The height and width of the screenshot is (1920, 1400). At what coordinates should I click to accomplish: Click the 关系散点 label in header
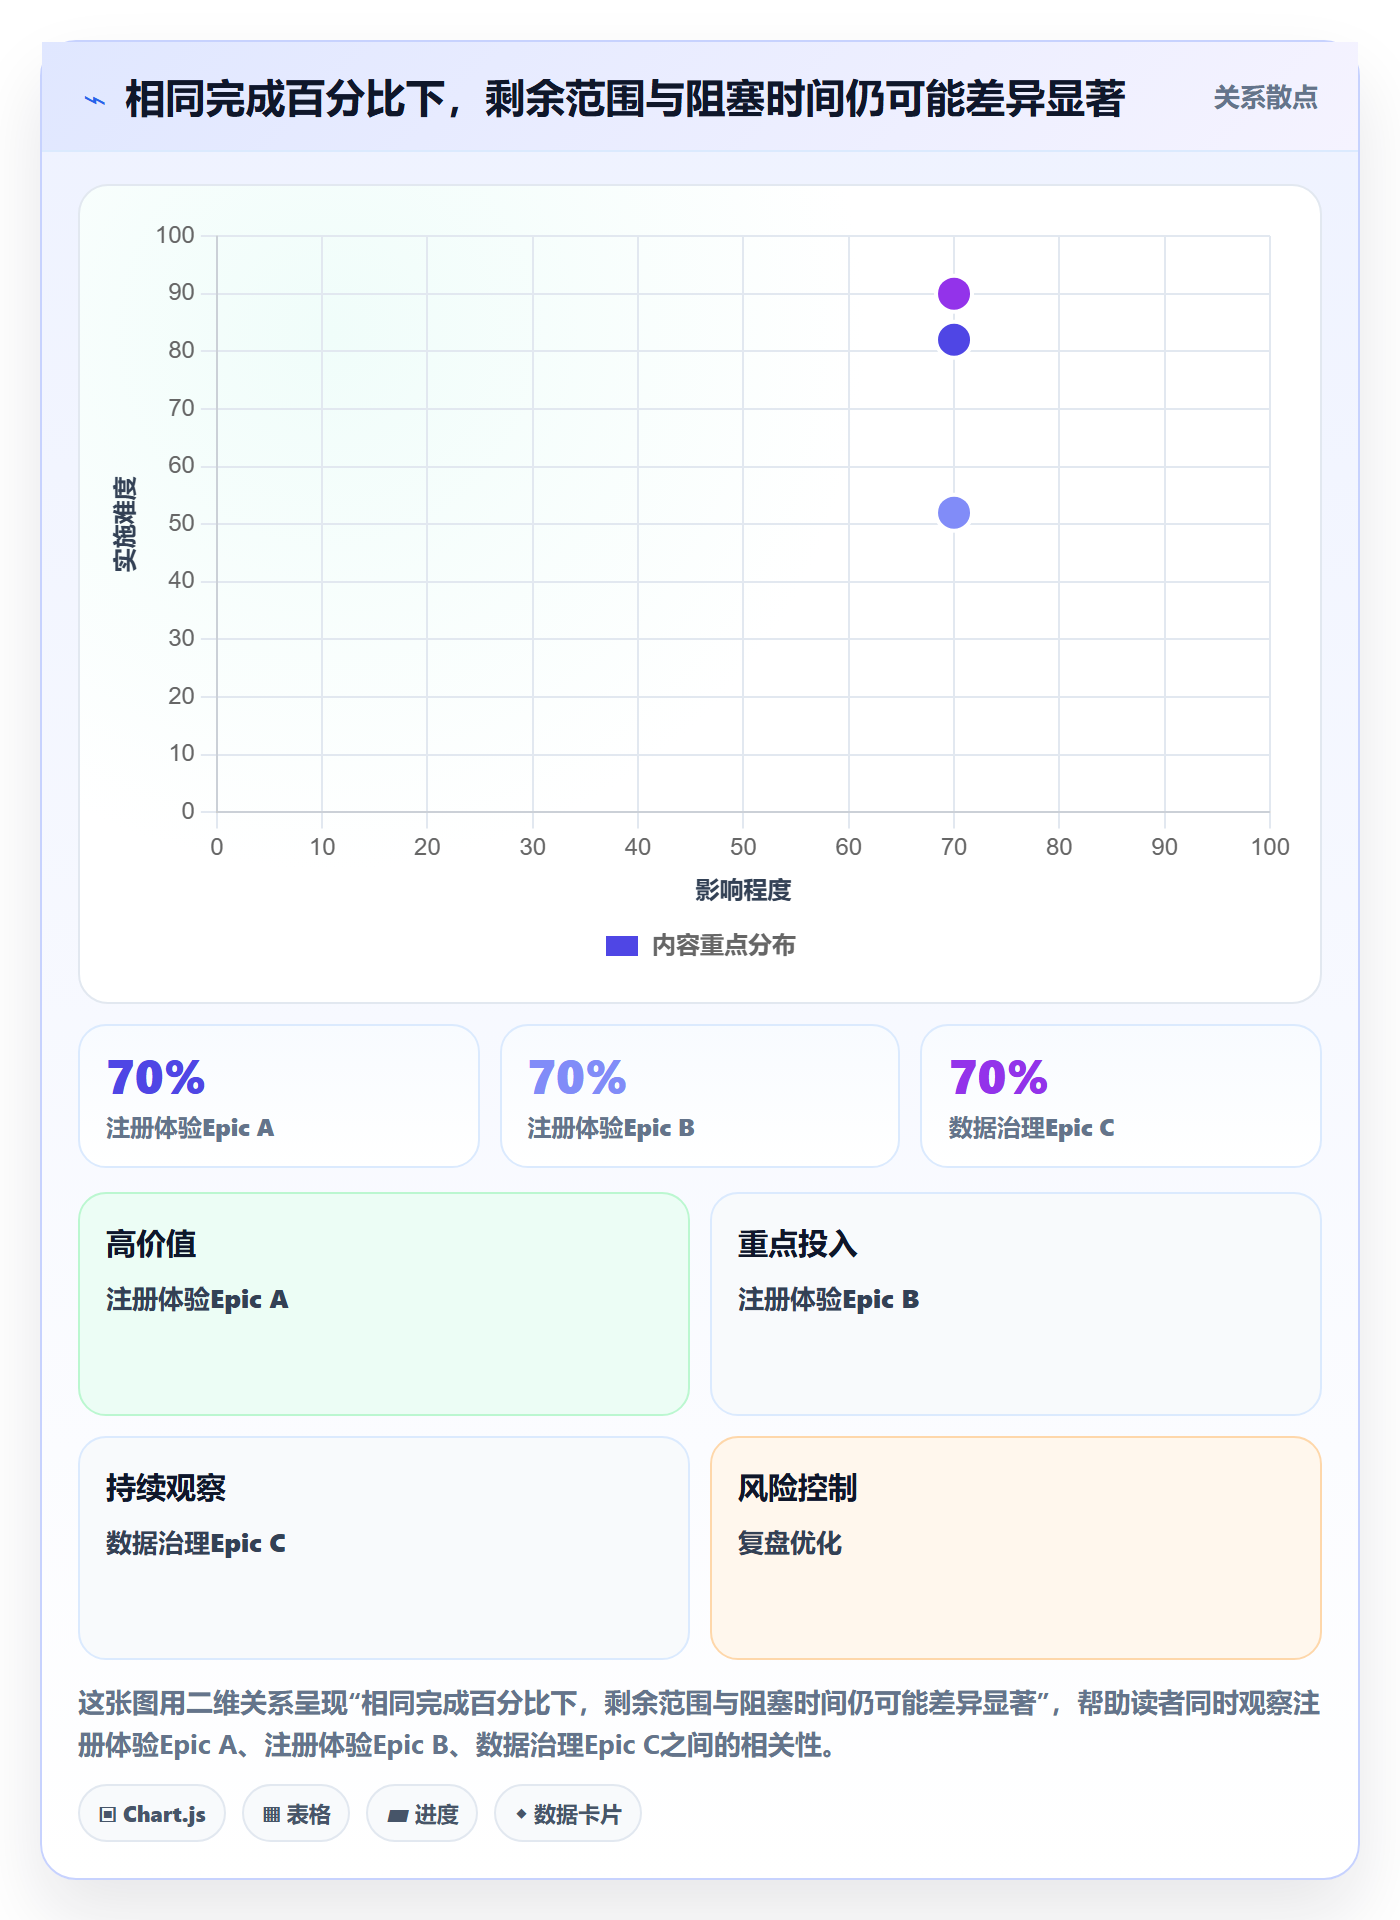pos(1265,98)
